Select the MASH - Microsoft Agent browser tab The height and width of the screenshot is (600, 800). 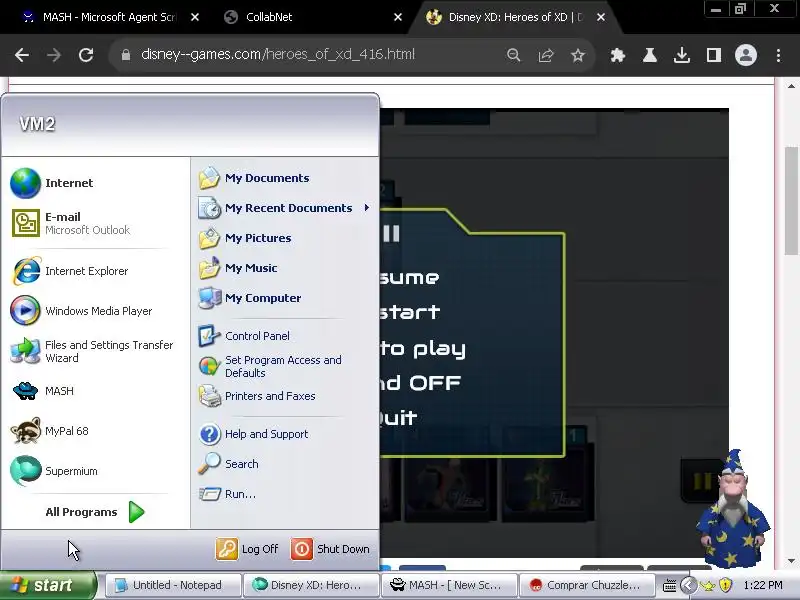[x=108, y=17]
